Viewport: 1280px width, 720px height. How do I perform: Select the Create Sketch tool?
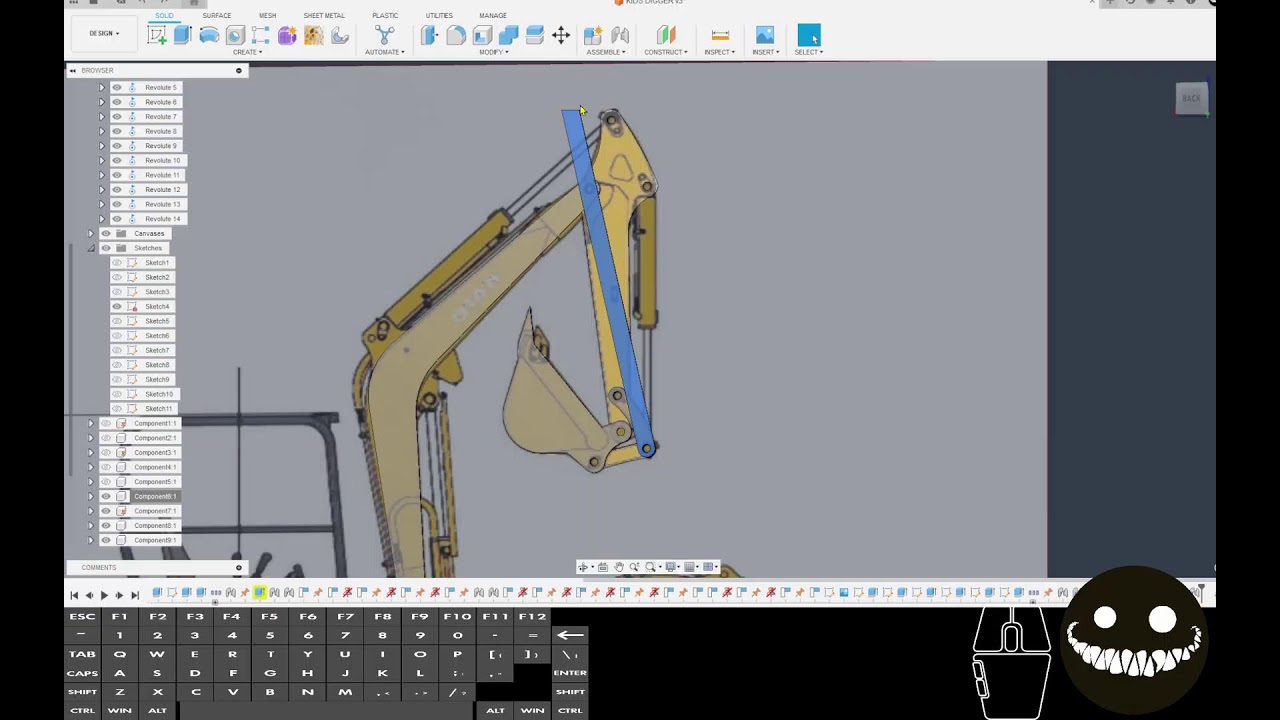[157, 36]
